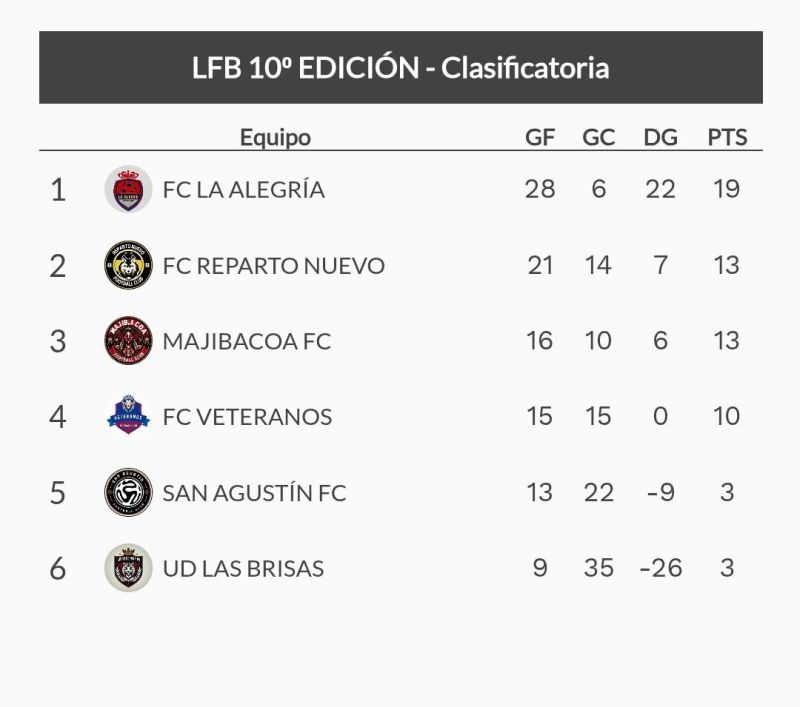The image size is (800, 707).
Task: Open the UD Las Brisas team crest
Action: click(128, 568)
